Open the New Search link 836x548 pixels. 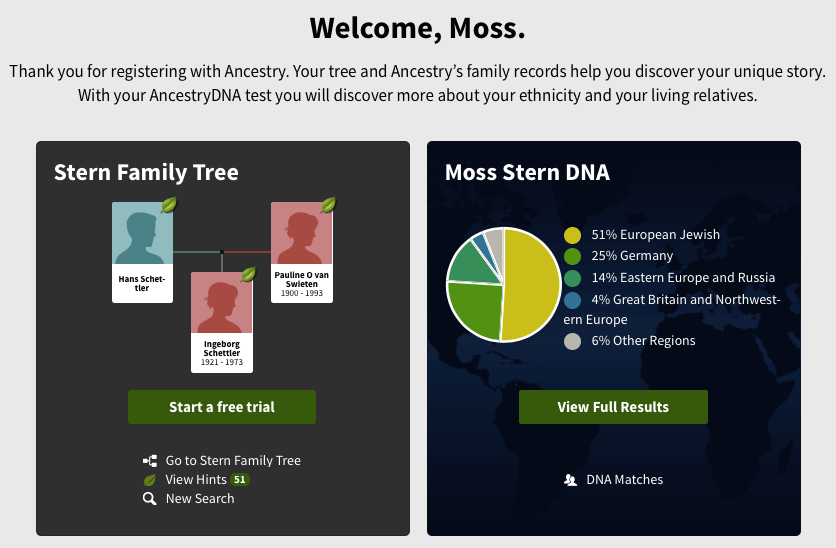click(x=200, y=499)
